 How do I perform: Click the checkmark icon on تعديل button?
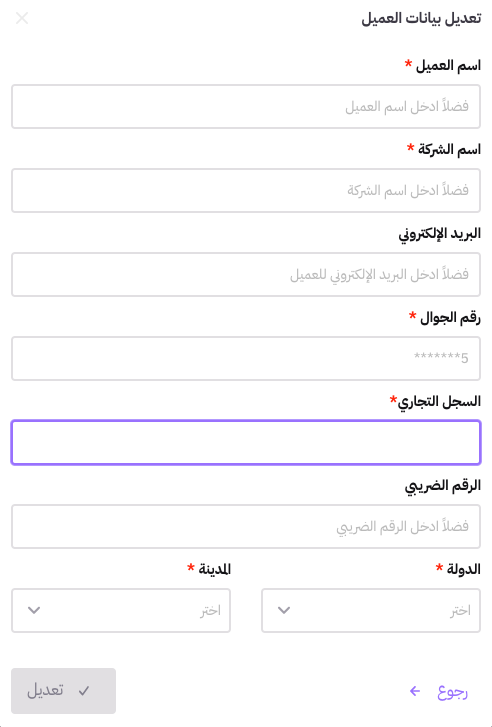pyautogui.click(x=84, y=691)
